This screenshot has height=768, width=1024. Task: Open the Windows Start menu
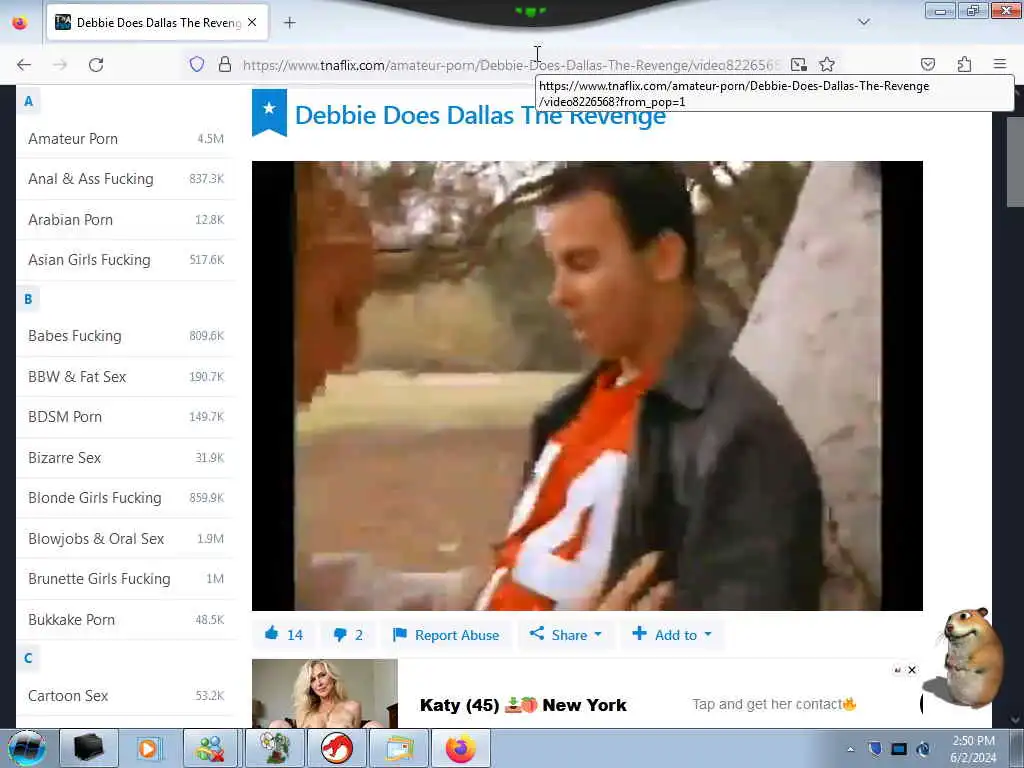click(27, 748)
